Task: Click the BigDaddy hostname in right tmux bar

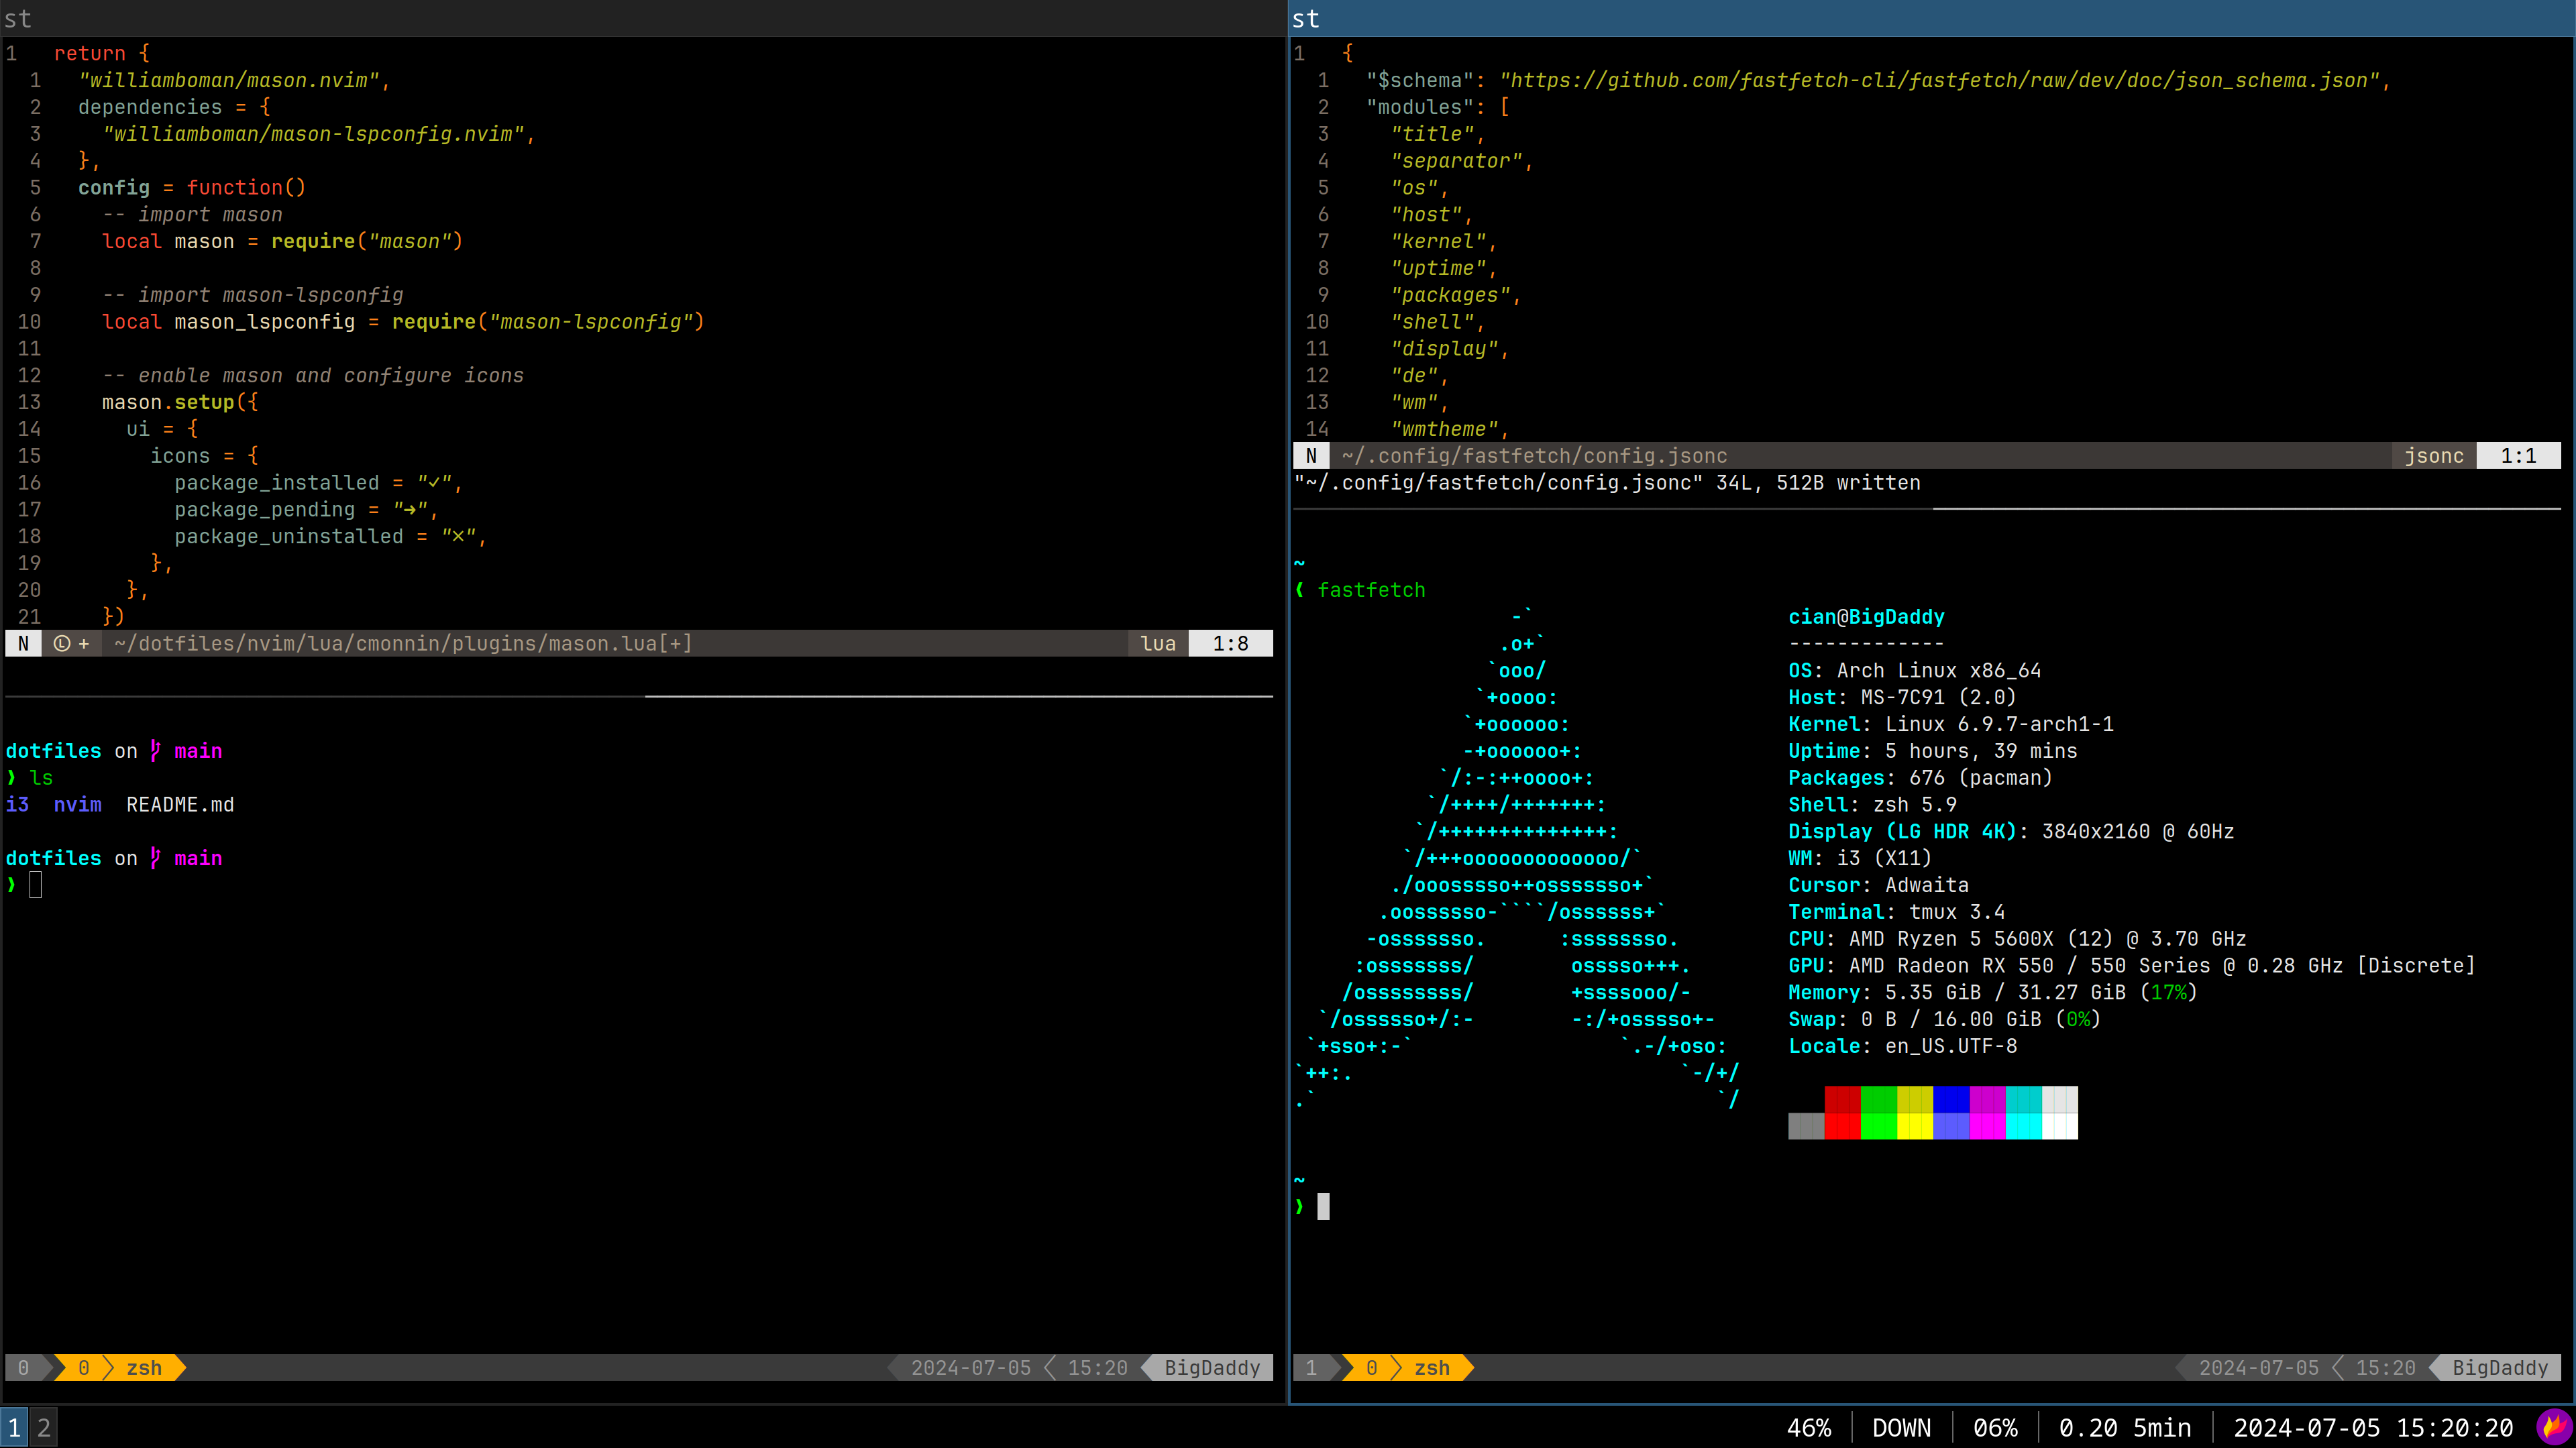Action: pyautogui.click(x=2500, y=1368)
